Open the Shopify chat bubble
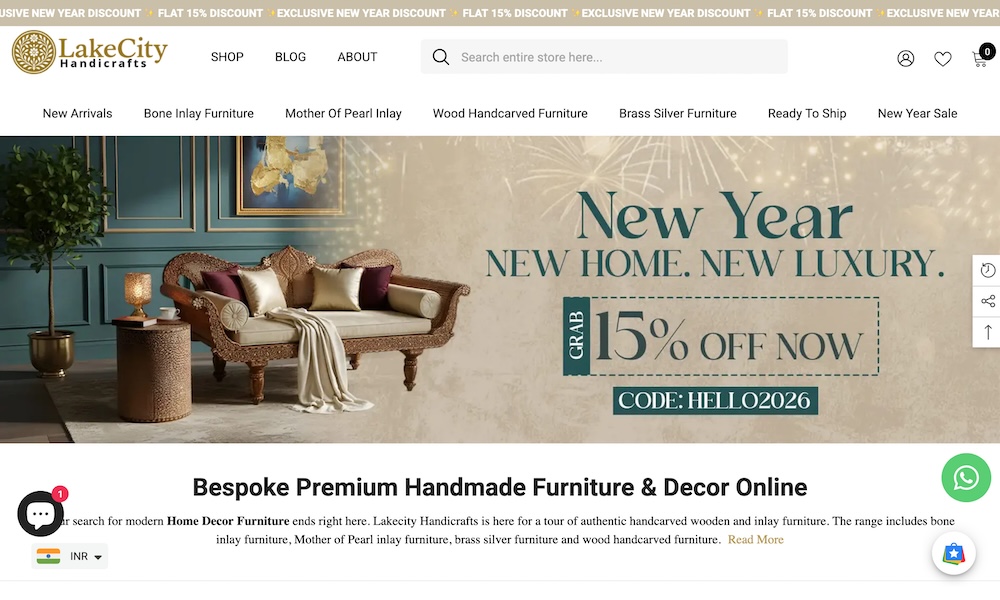This screenshot has width=1000, height=600. (40, 513)
